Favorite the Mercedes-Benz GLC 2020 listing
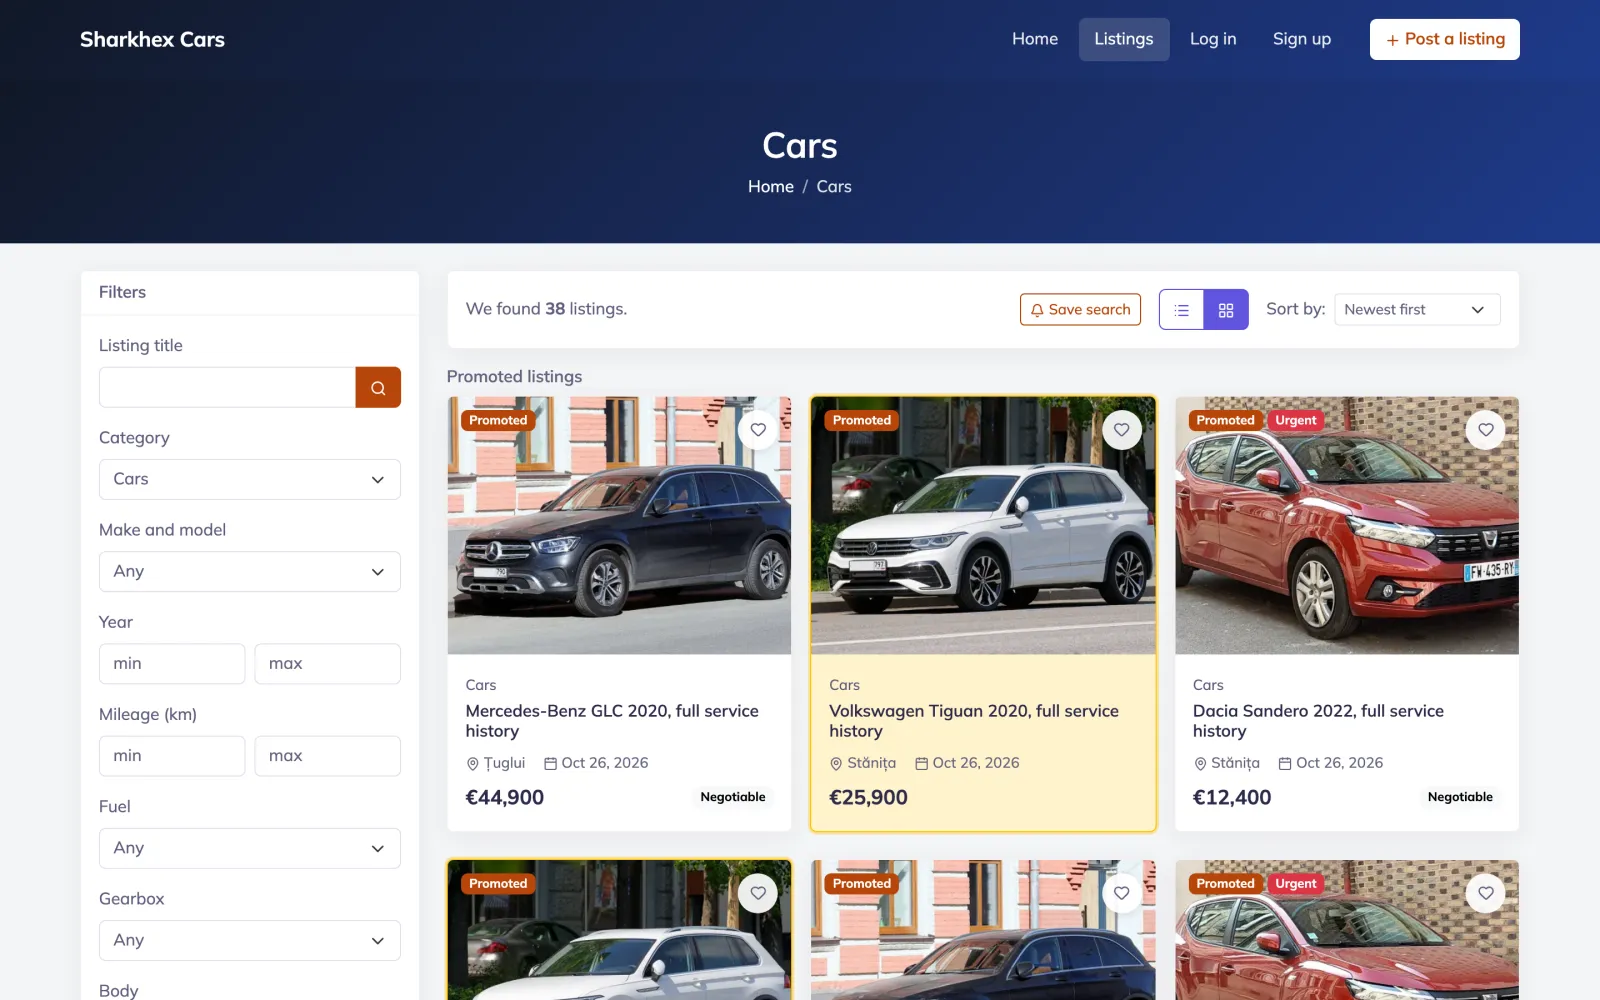Viewport: 1600px width, 1000px height. tap(758, 430)
